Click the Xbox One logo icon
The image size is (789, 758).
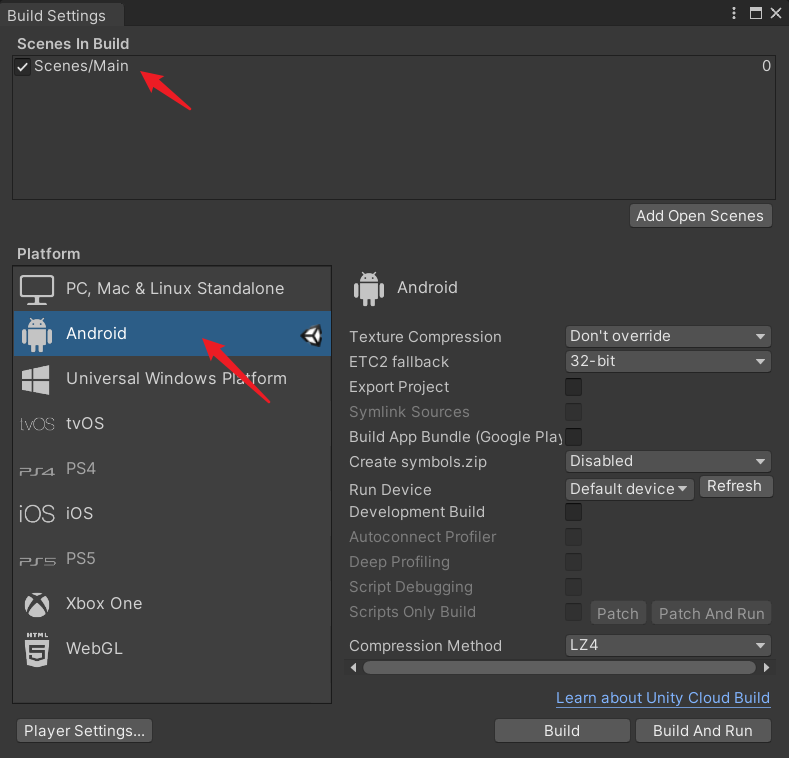37,604
